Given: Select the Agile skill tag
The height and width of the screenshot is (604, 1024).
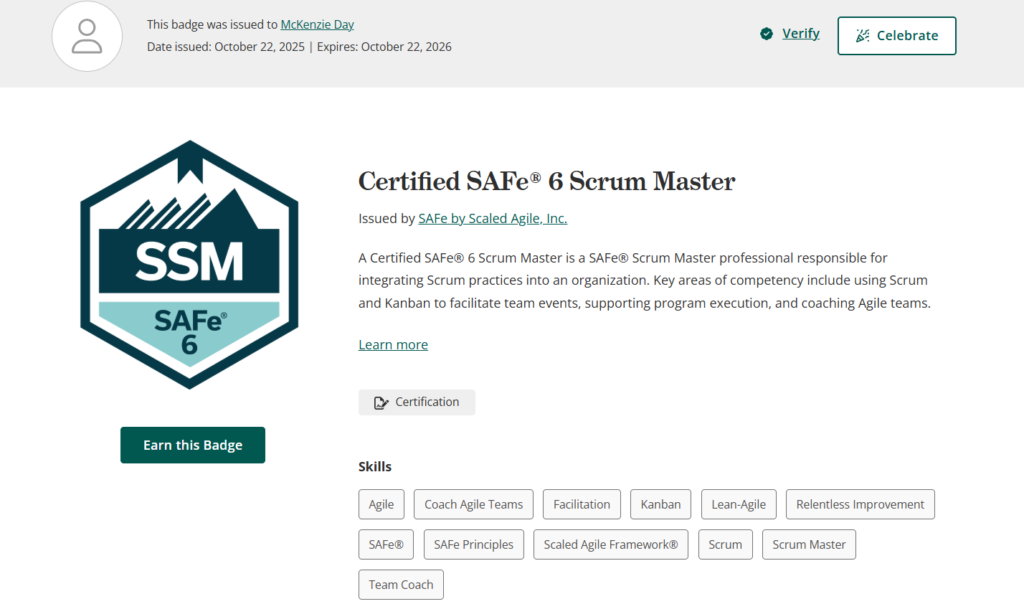Looking at the screenshot, I should 381,505.
